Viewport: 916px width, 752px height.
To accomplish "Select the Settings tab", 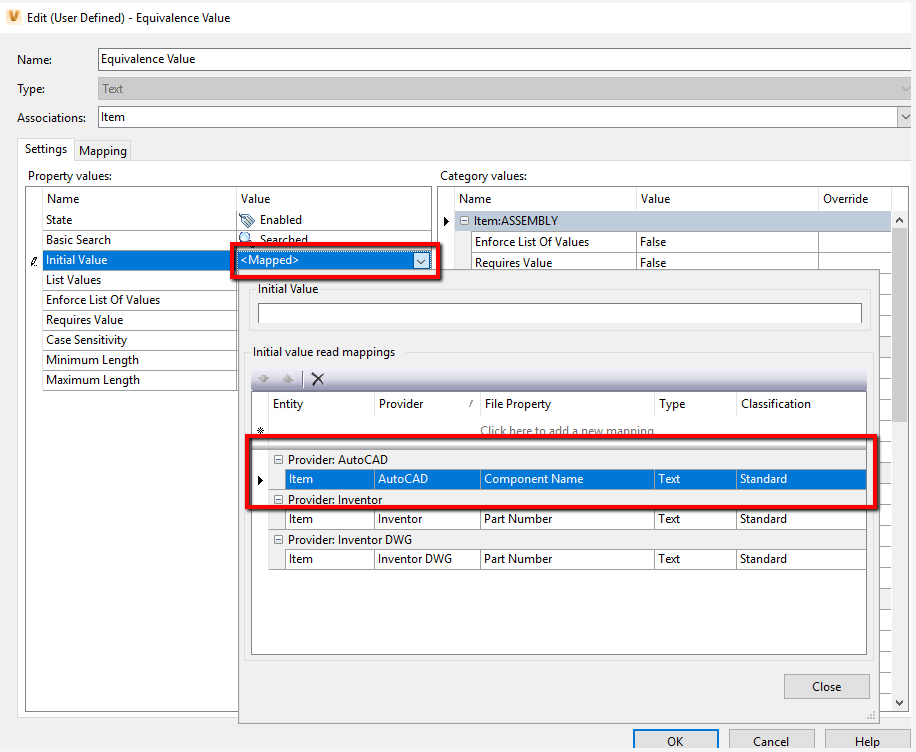I will 45,150.
